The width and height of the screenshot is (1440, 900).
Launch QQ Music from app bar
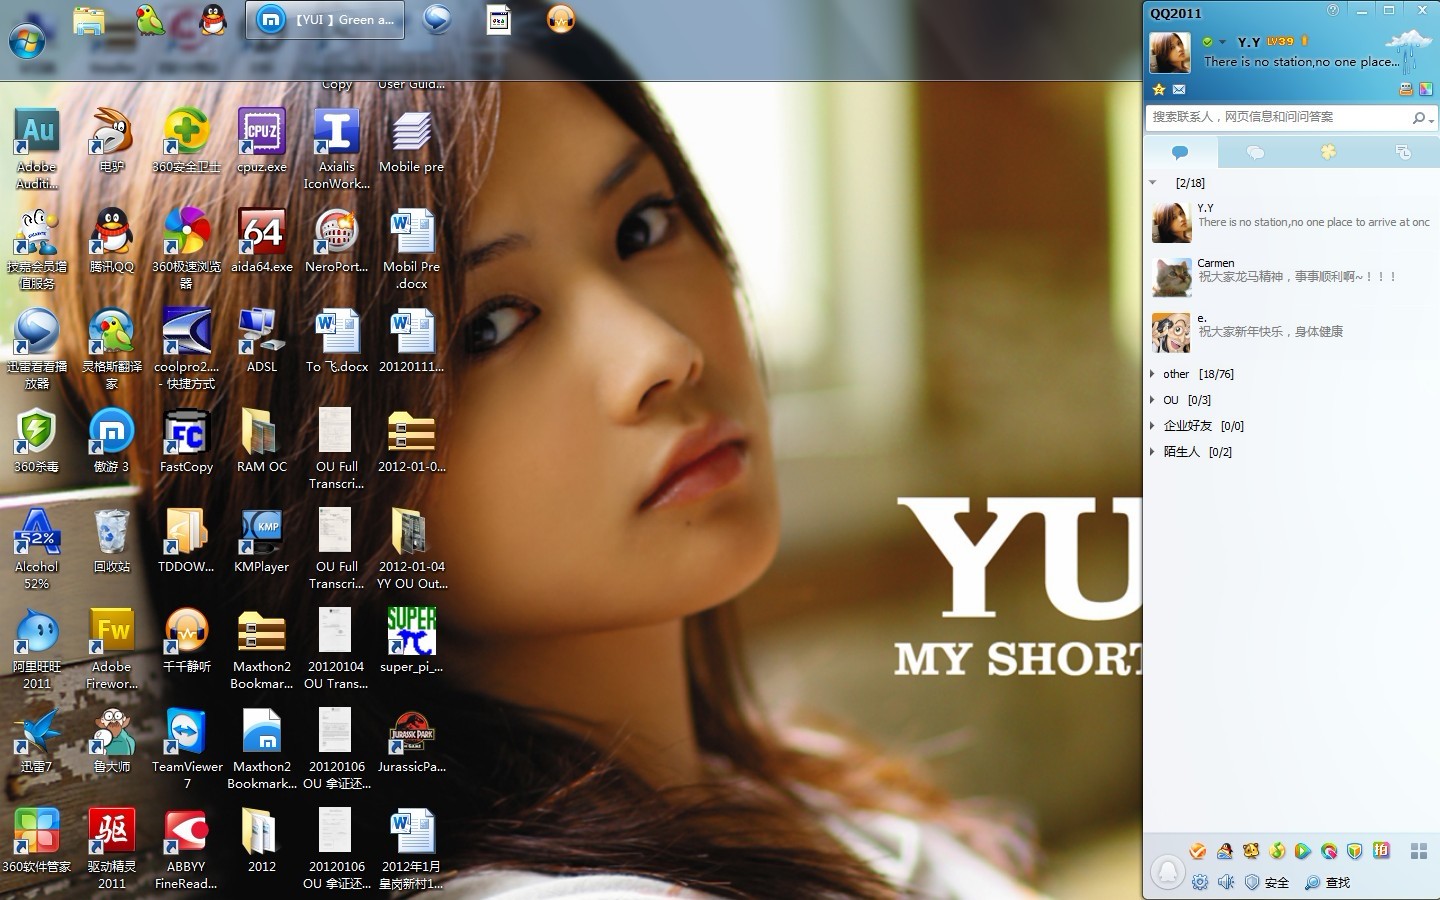point(1277,851)
